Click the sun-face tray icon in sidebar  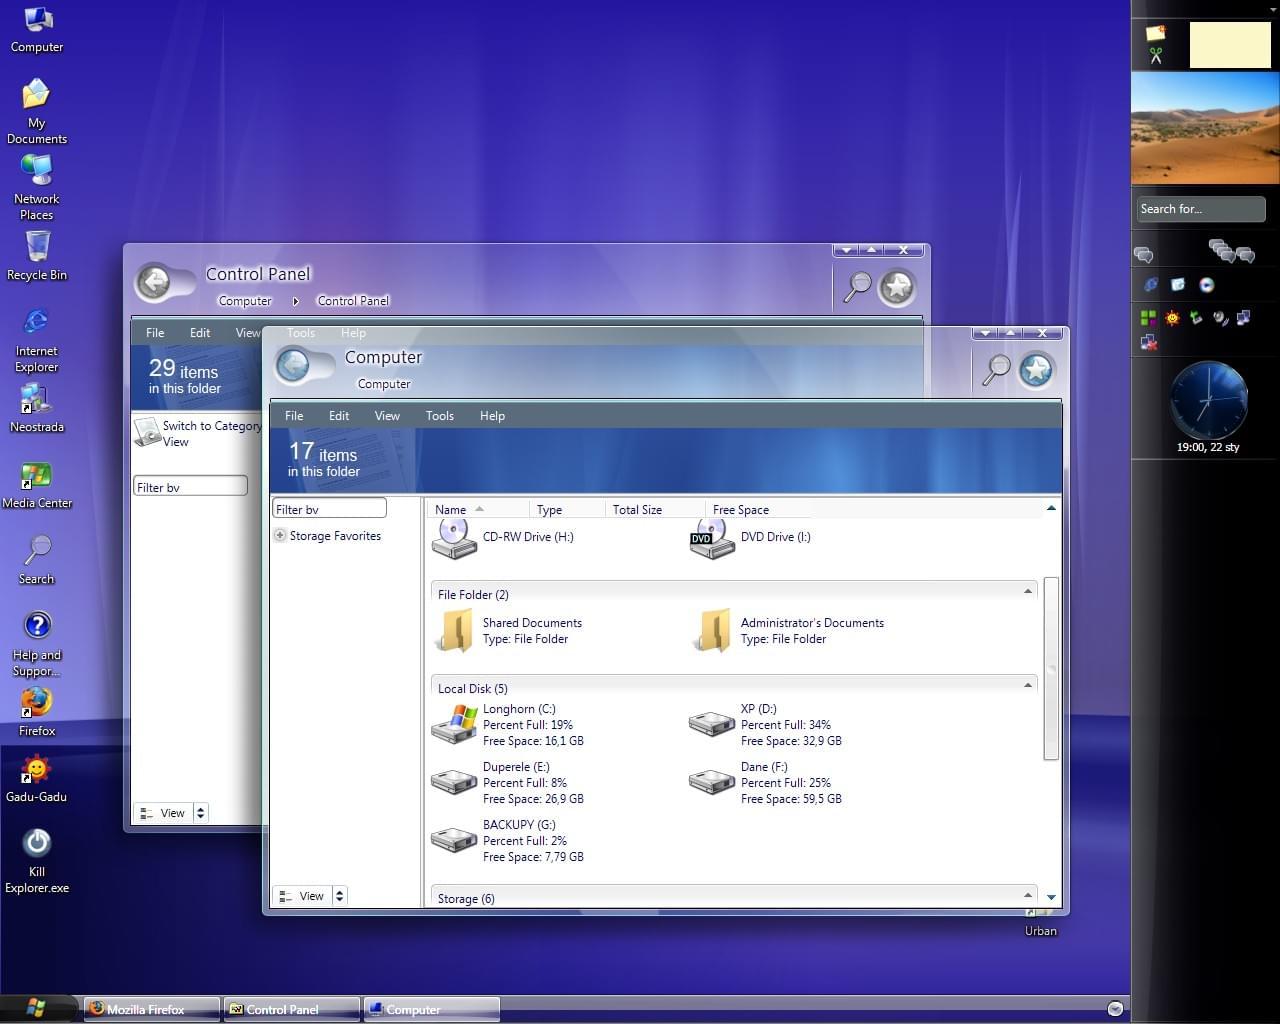coord(1172,318)
